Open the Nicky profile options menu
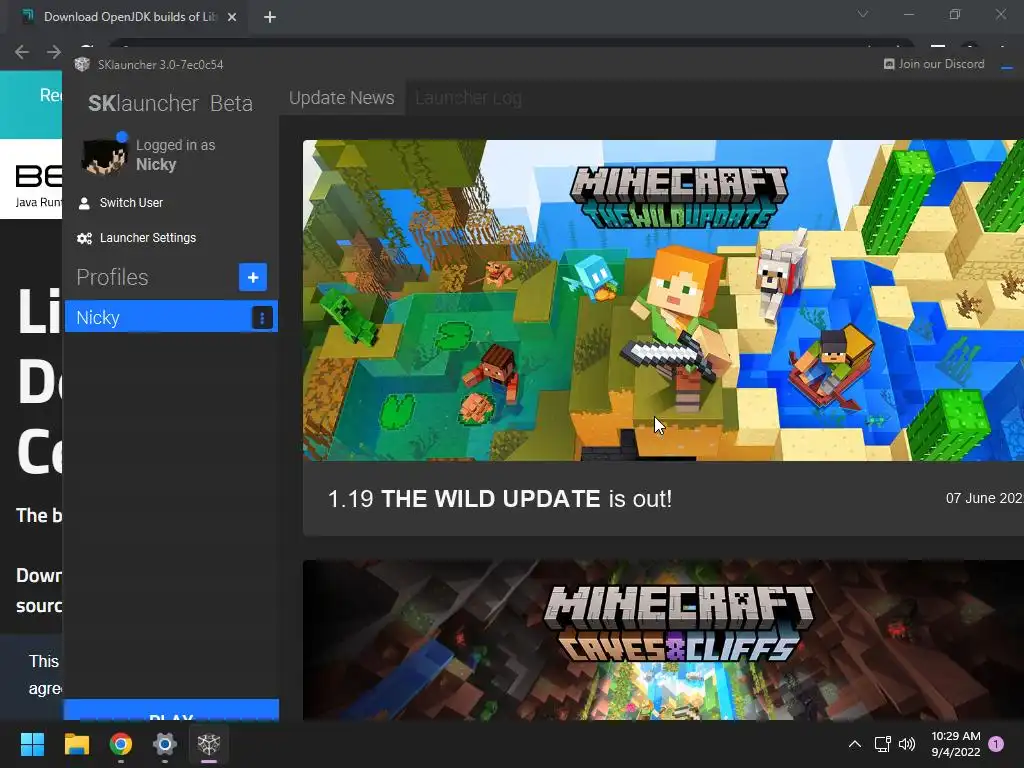 tap(262, 317)
